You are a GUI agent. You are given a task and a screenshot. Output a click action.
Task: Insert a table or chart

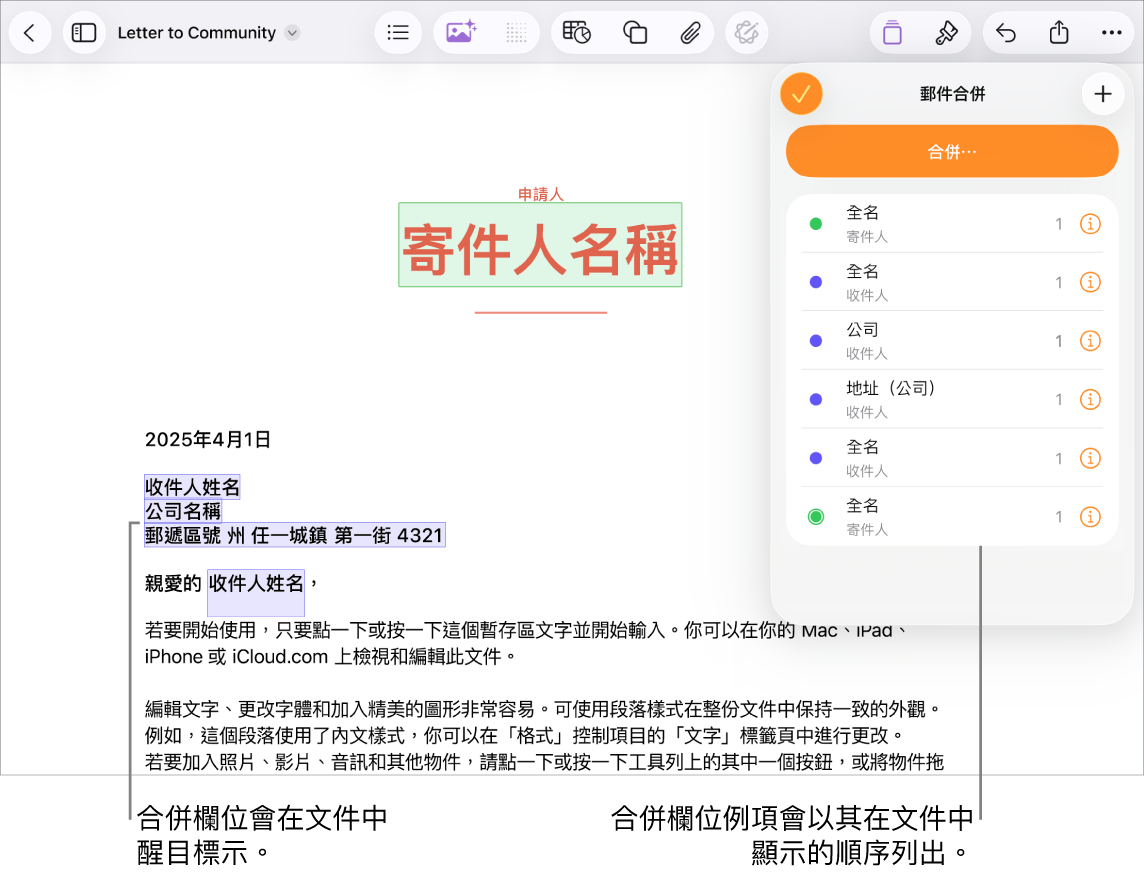coord(578,32)
